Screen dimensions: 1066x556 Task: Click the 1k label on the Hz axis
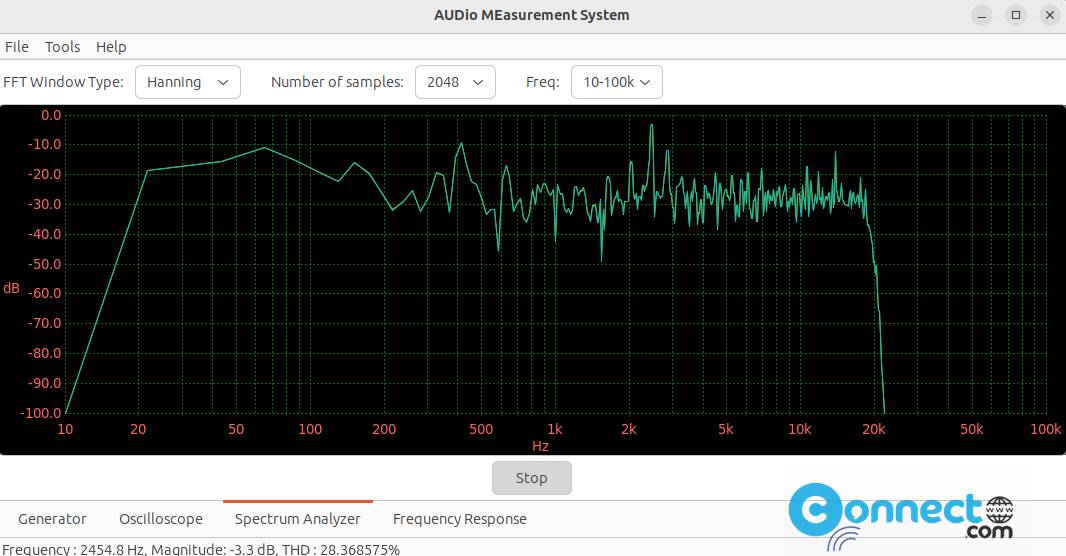pyautogui.click(x=555, y=429)
